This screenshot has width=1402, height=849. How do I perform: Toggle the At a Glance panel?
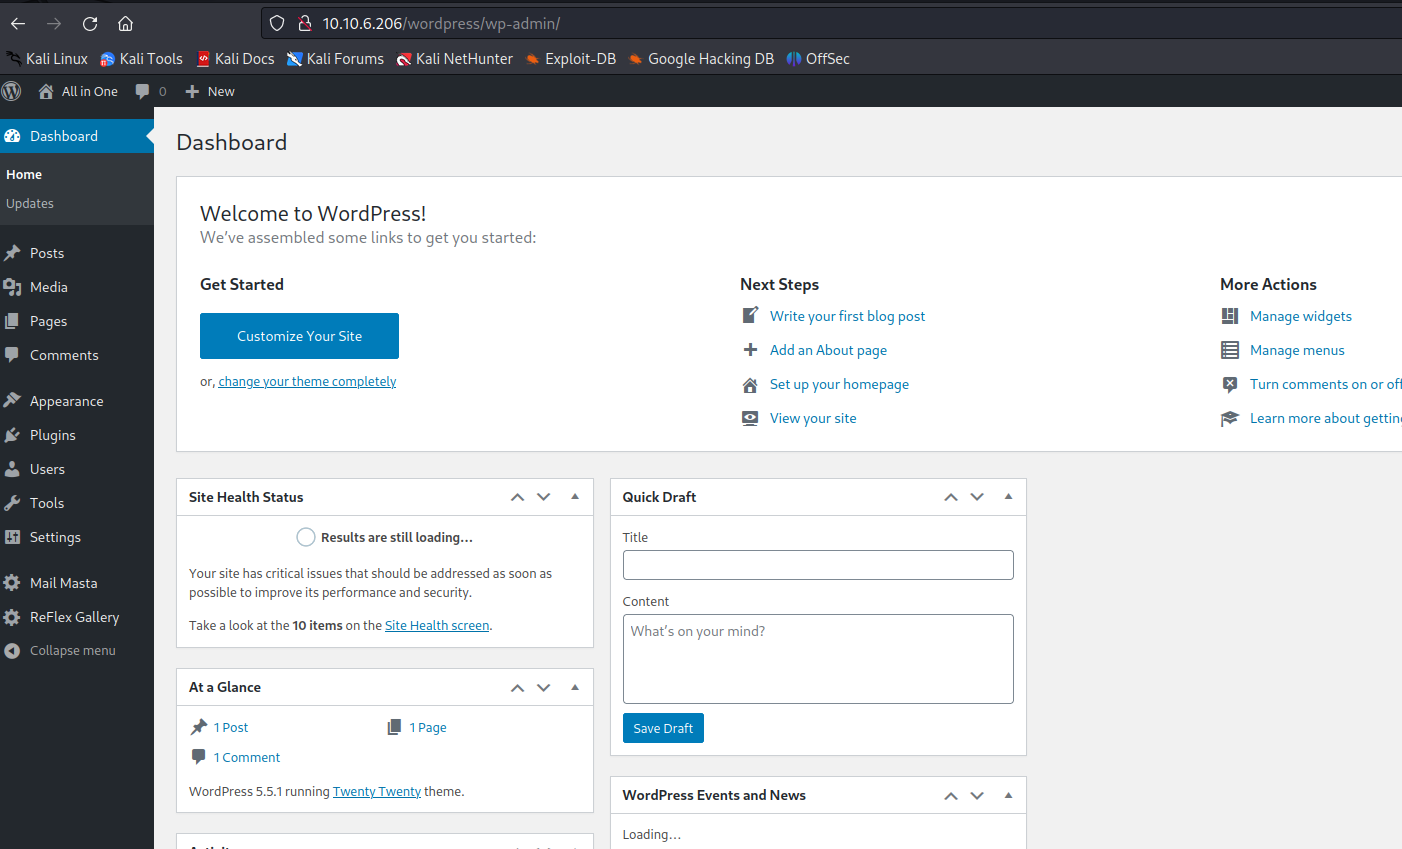tap(575, 687)
